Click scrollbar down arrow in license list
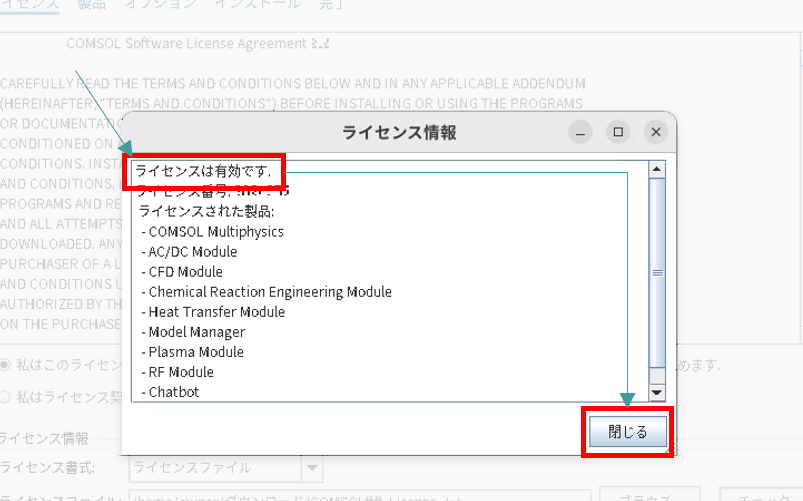The image size is (803, 501). point(657,392)
